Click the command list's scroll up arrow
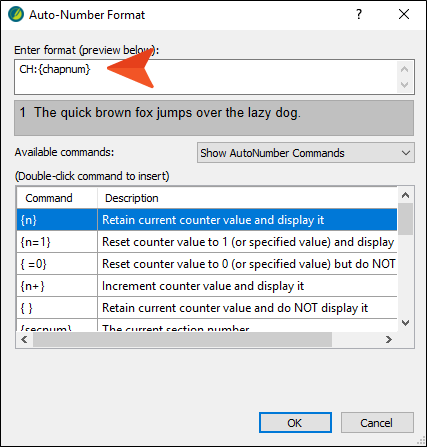427x447 pixels. pyautogui.click(x=405, y=195)
